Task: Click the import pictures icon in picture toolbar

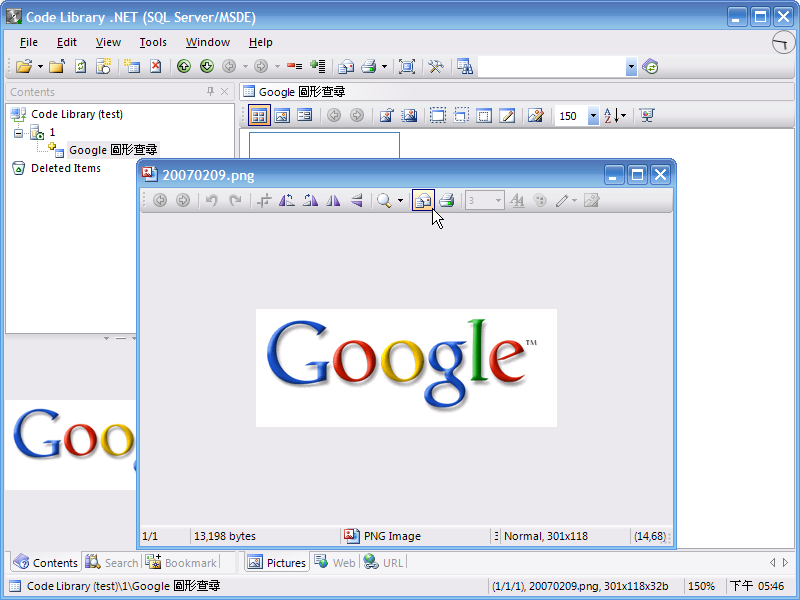Action: click(409, 116)
